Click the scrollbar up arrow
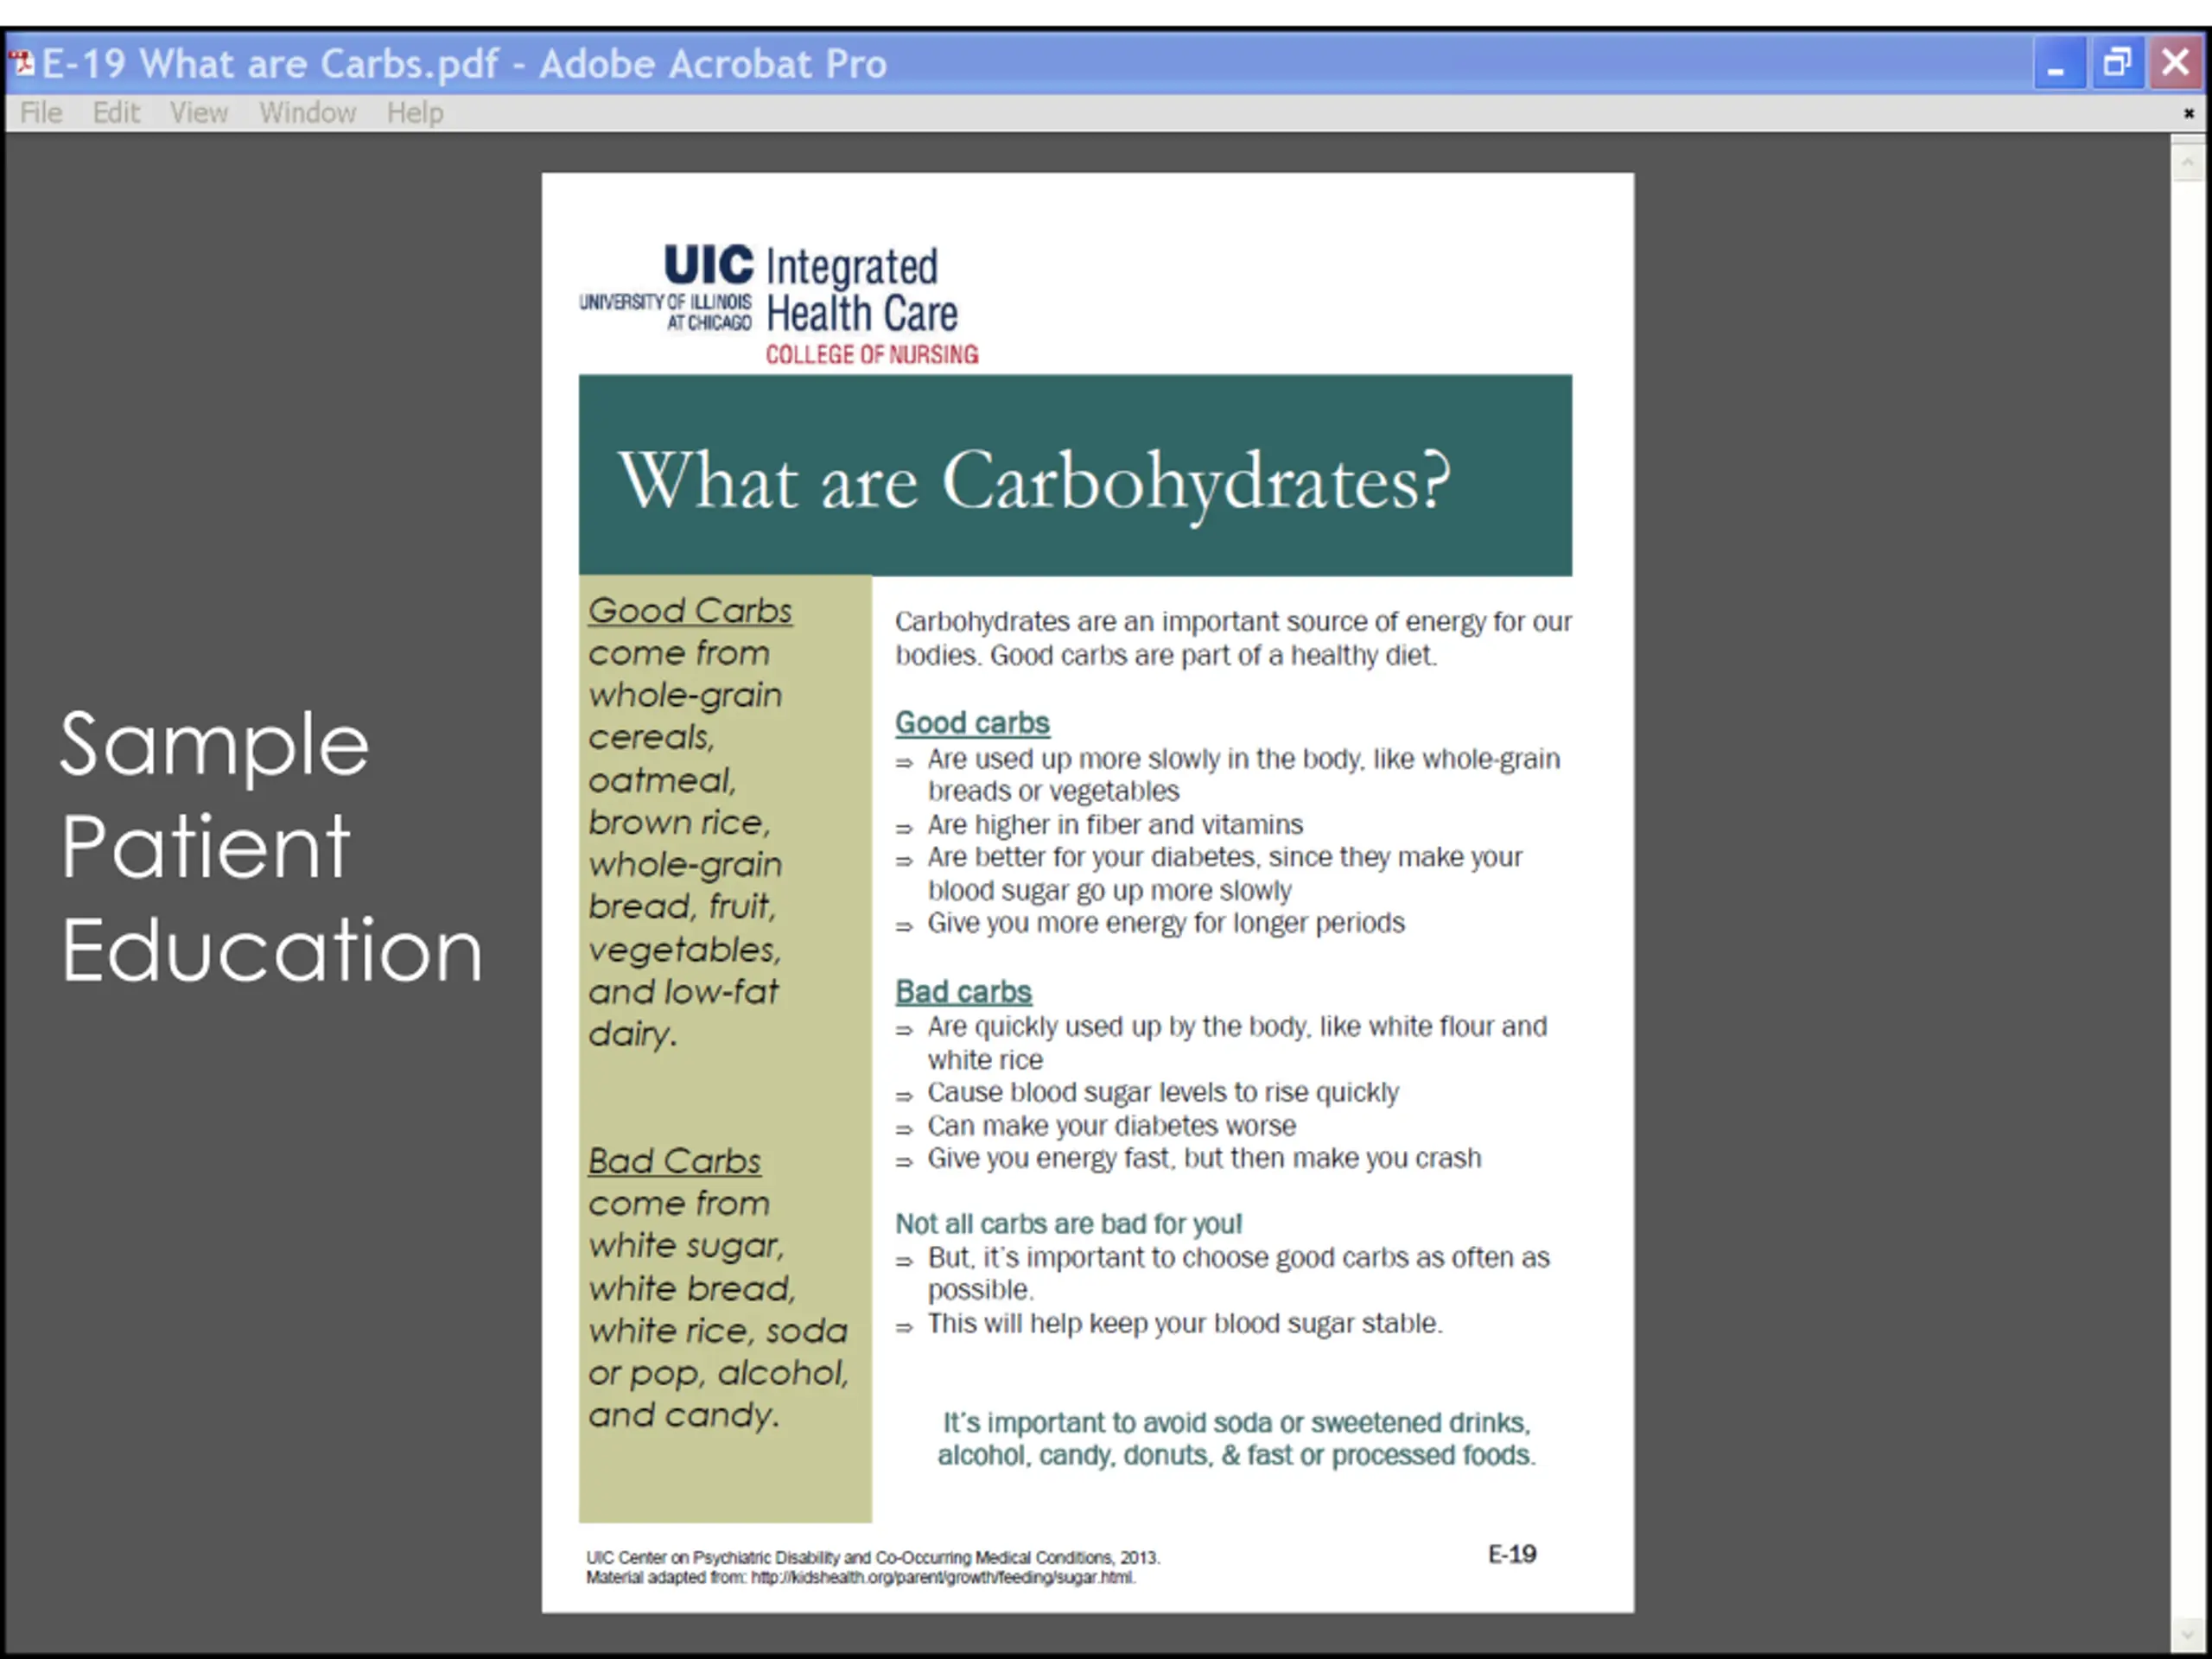Screen dimensions: 2212x1659 (x=2187, y=162)
